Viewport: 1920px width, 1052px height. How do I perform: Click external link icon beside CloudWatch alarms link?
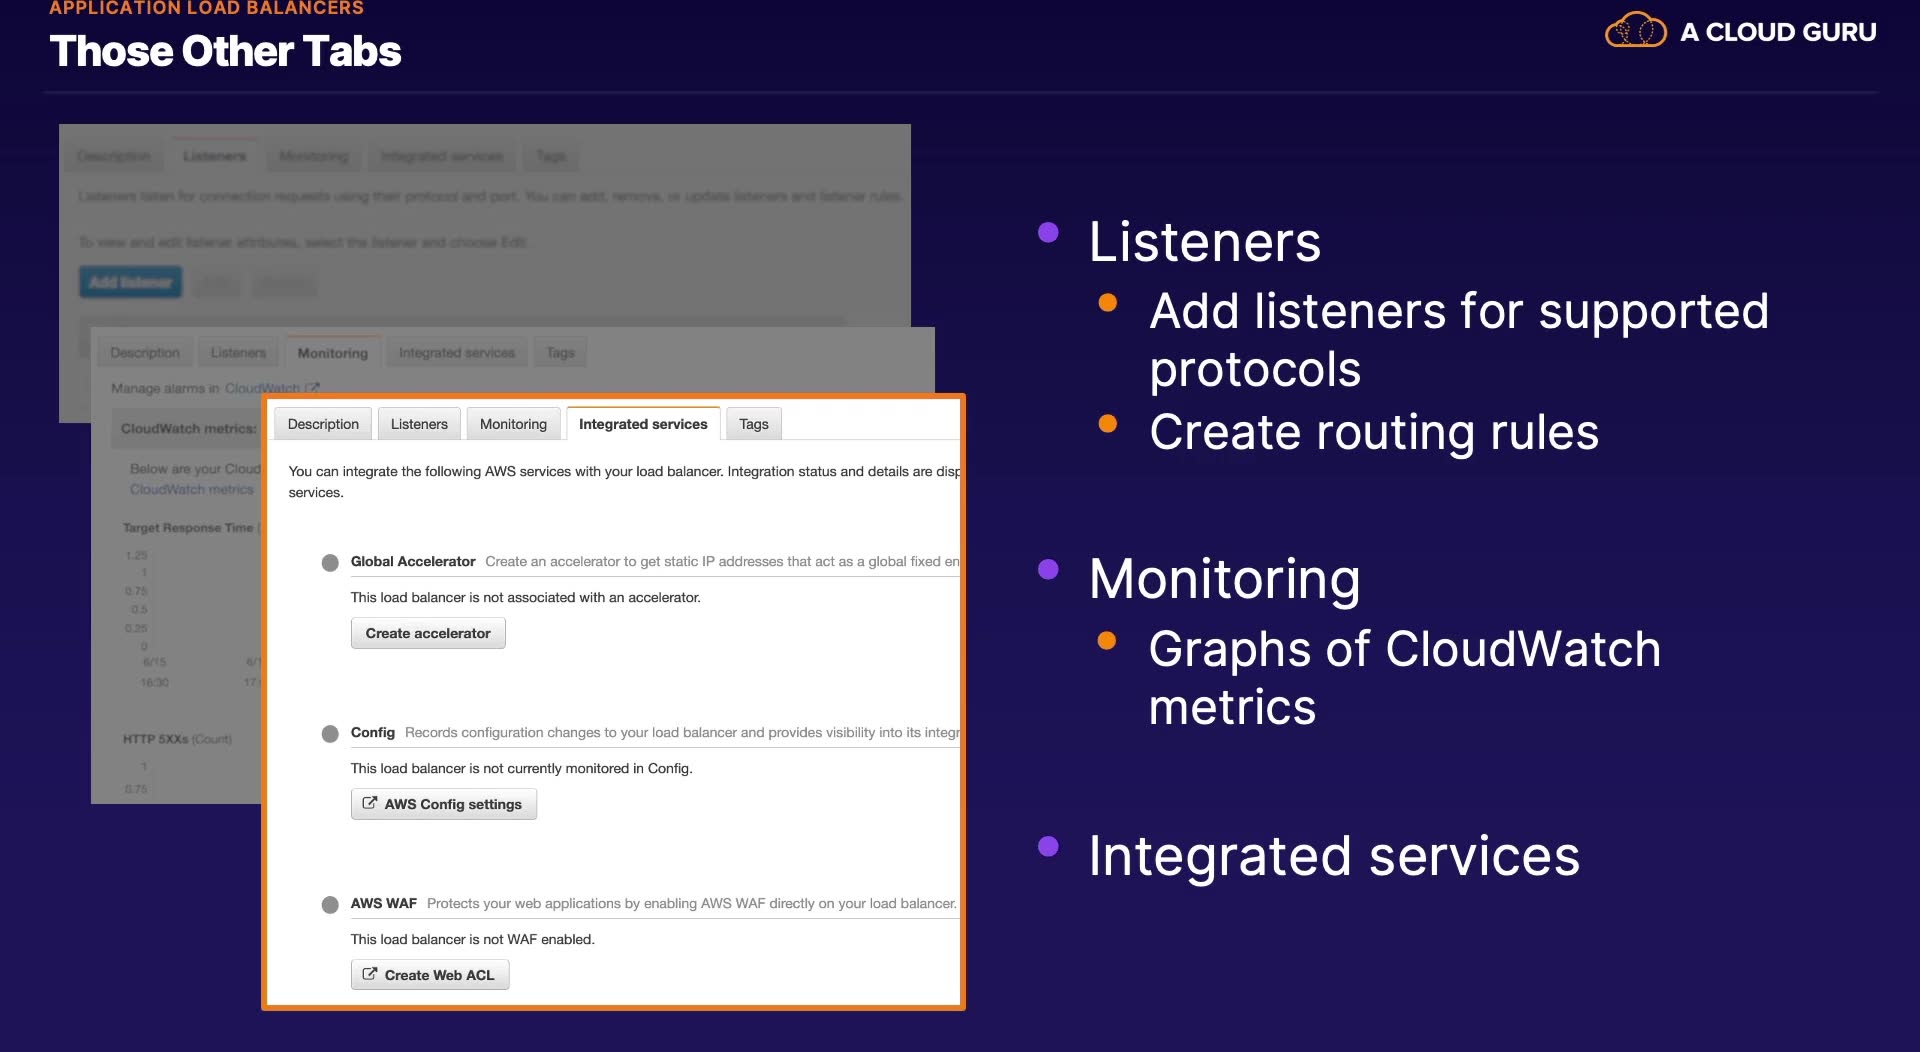312,388
